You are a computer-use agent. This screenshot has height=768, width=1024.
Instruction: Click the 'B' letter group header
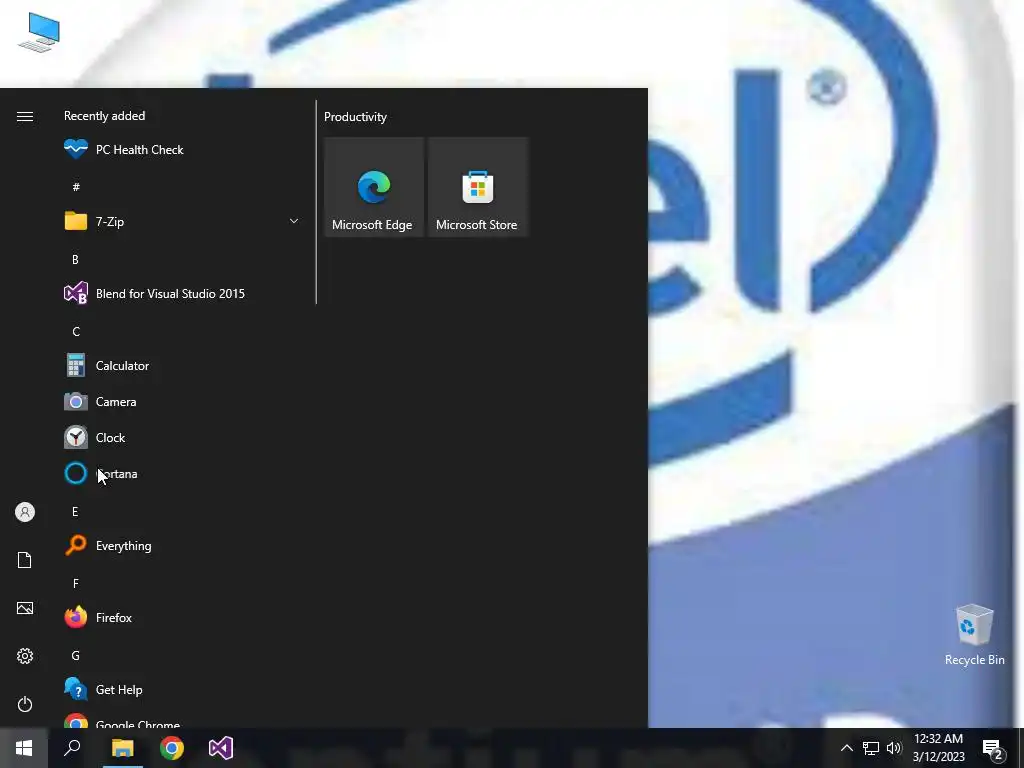click(x=75, y=260)
